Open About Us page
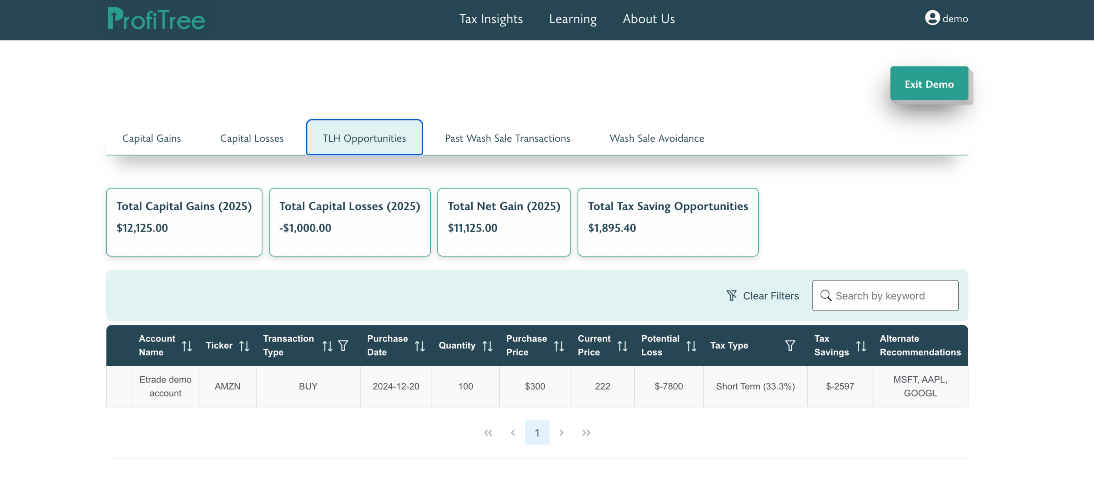This screenshot has width=1094, height=500. (649, 19)
